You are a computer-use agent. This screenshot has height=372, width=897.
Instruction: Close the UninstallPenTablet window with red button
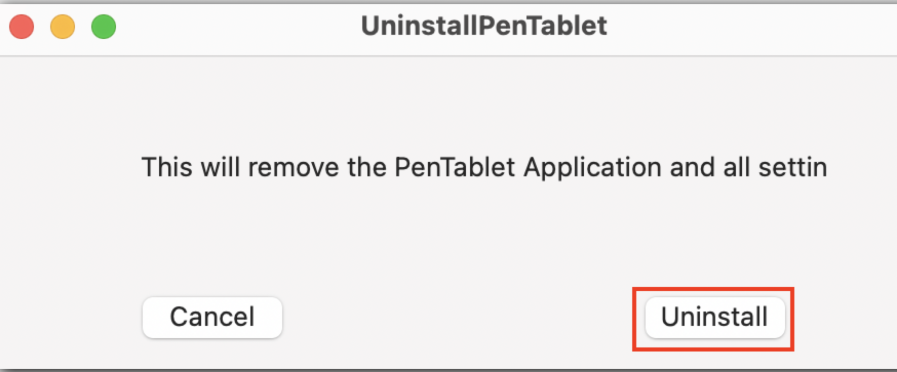[x=22, y=27]
